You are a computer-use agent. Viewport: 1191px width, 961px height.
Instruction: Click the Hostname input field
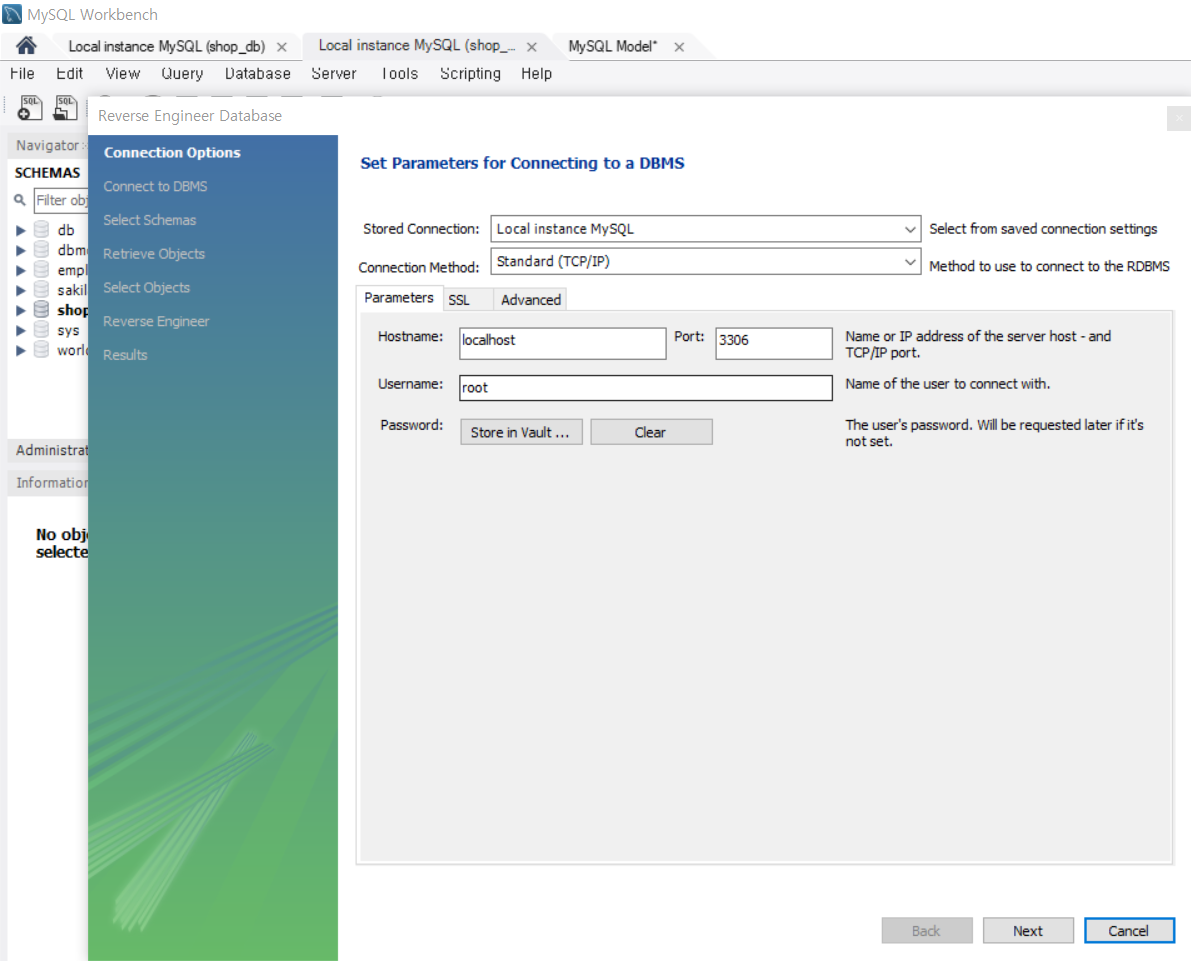click(563, 343)
